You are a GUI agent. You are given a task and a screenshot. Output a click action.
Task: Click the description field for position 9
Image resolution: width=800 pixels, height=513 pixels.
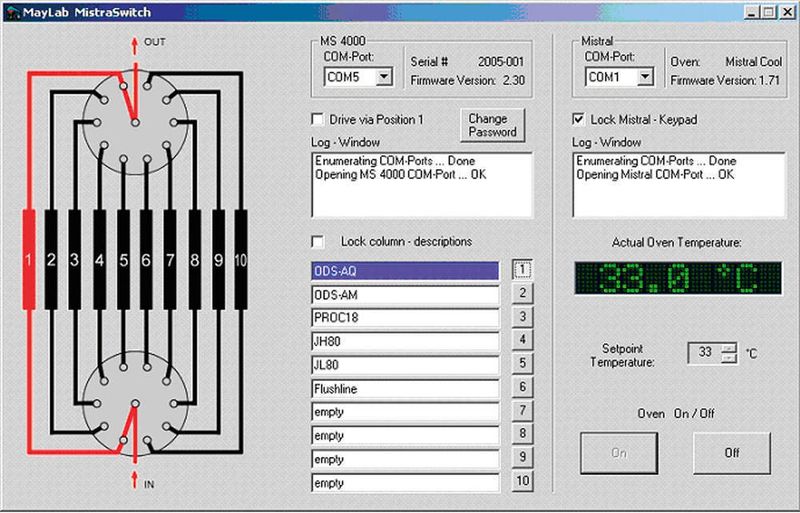[405, 459]
